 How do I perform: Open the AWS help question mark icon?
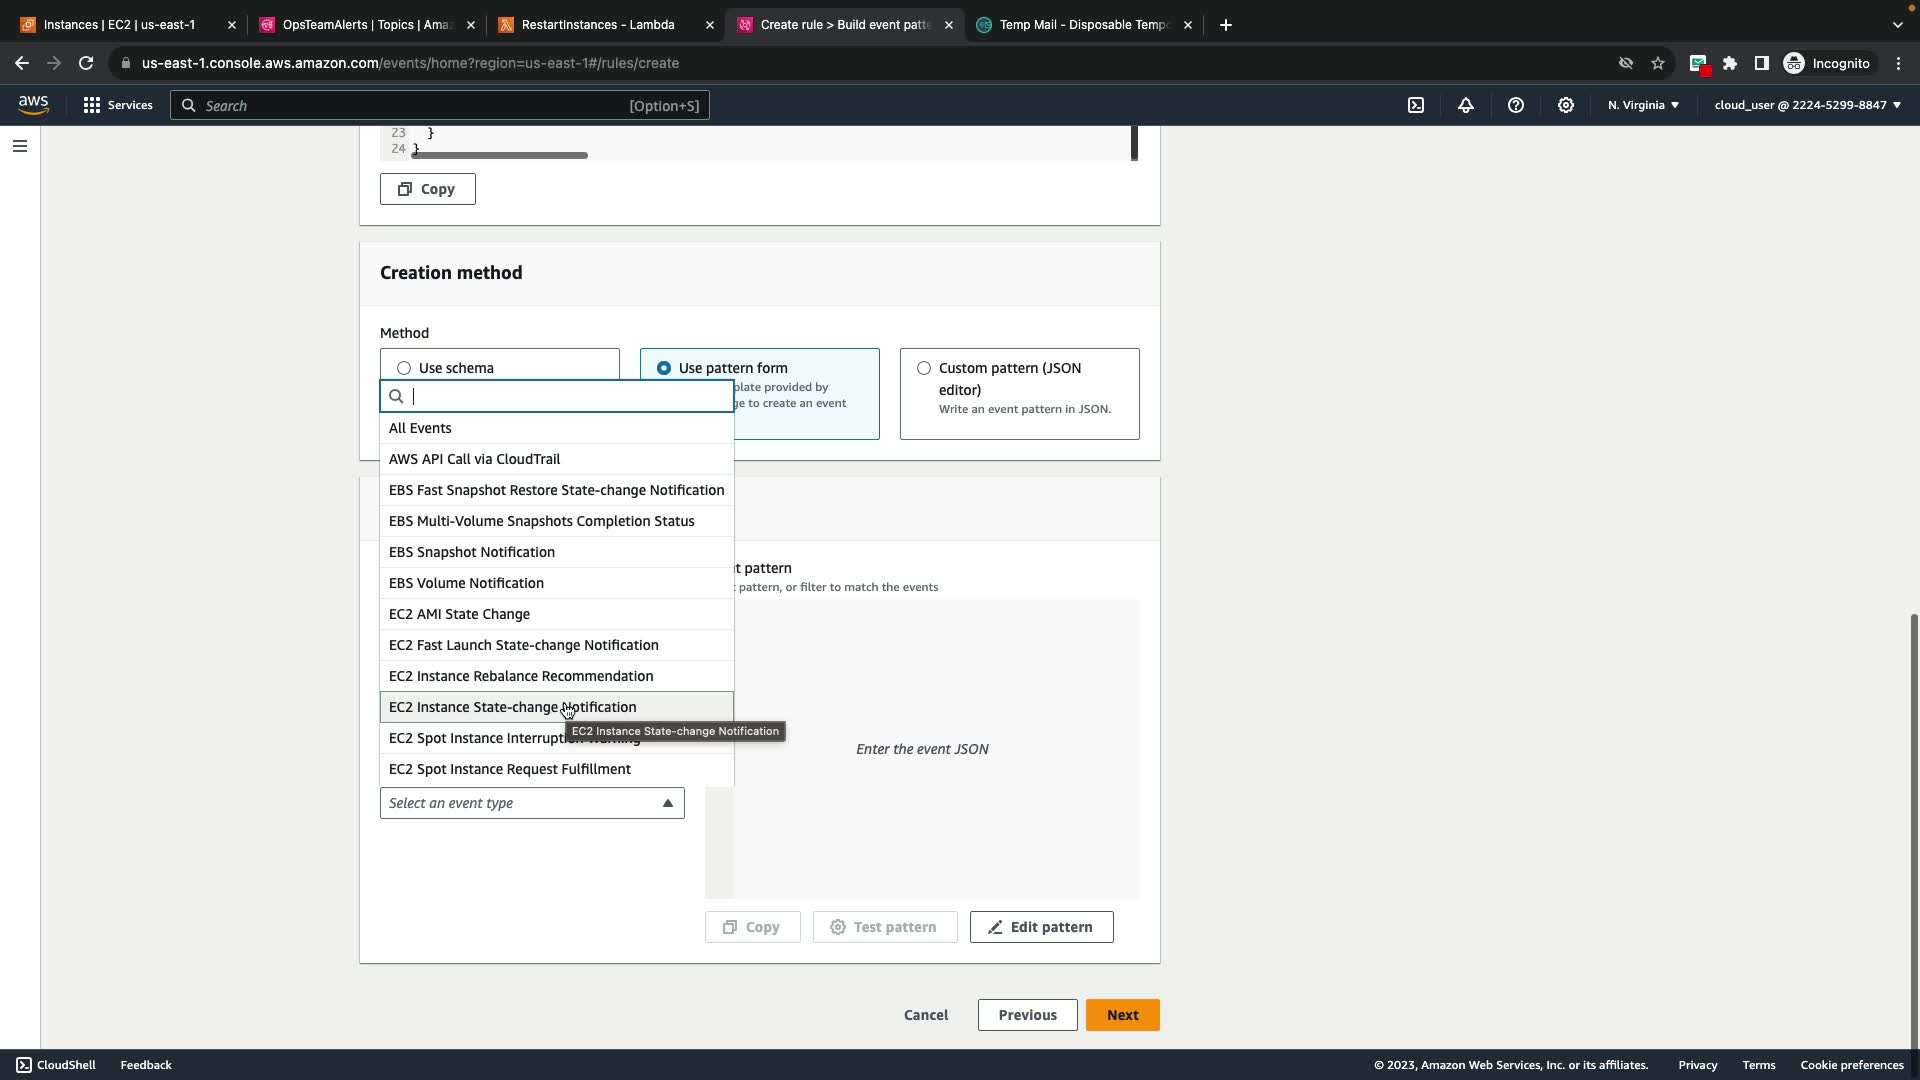(x=1516, y=105)
